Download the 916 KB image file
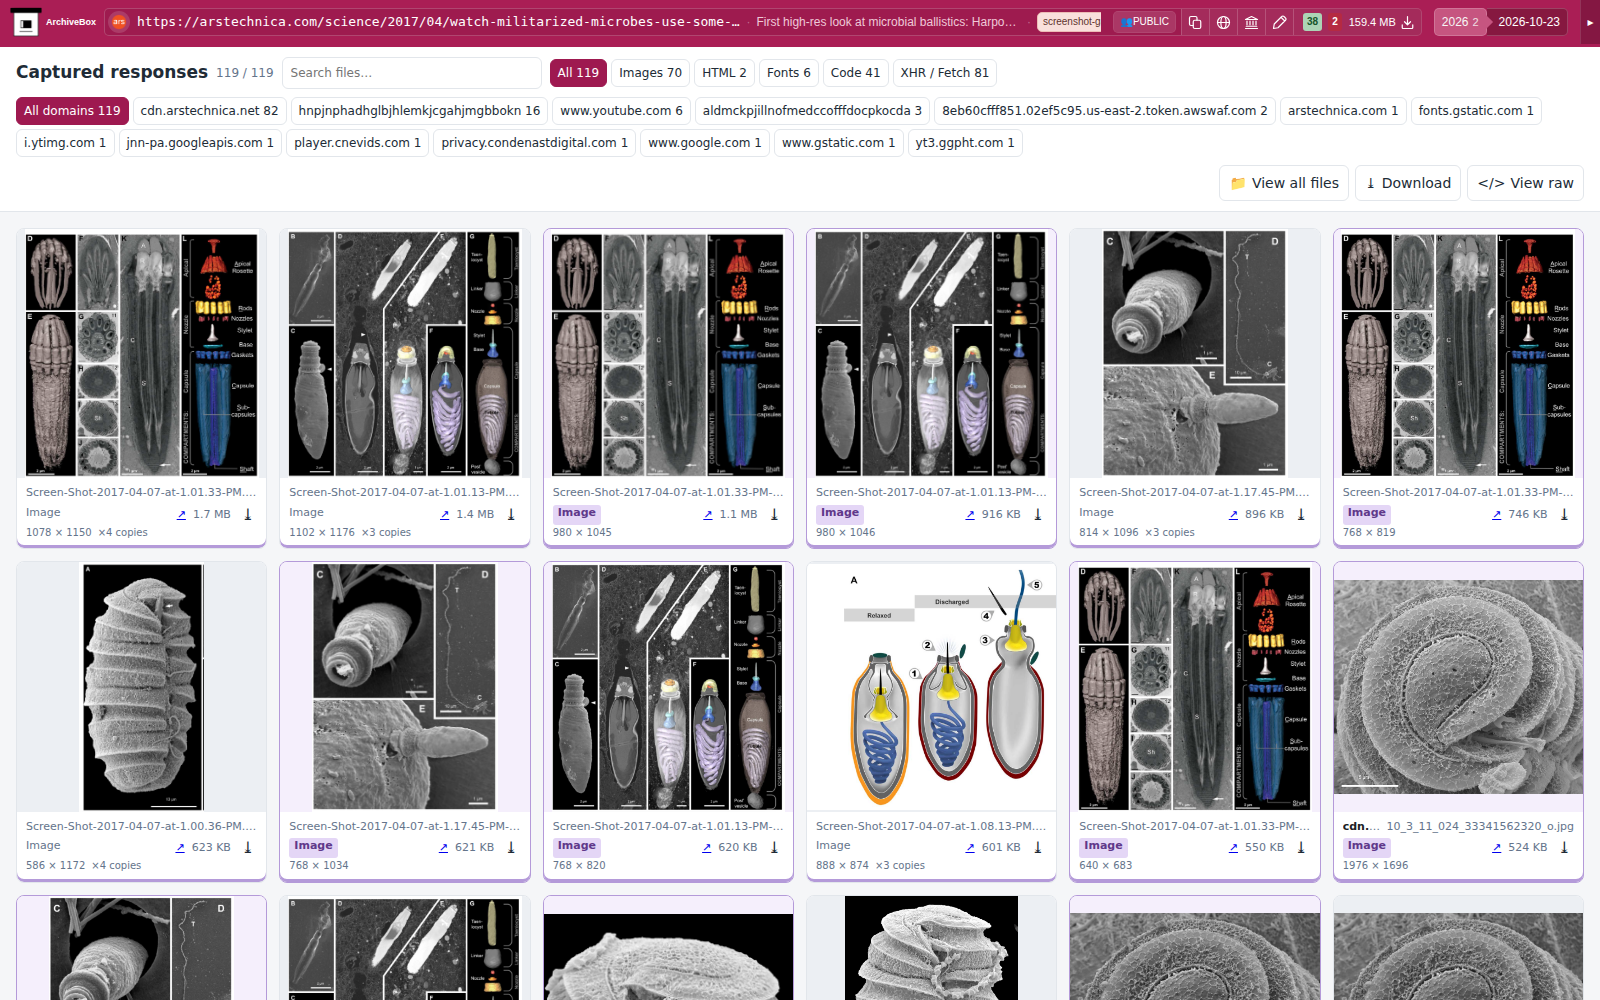 click(x=1038, y=515)
